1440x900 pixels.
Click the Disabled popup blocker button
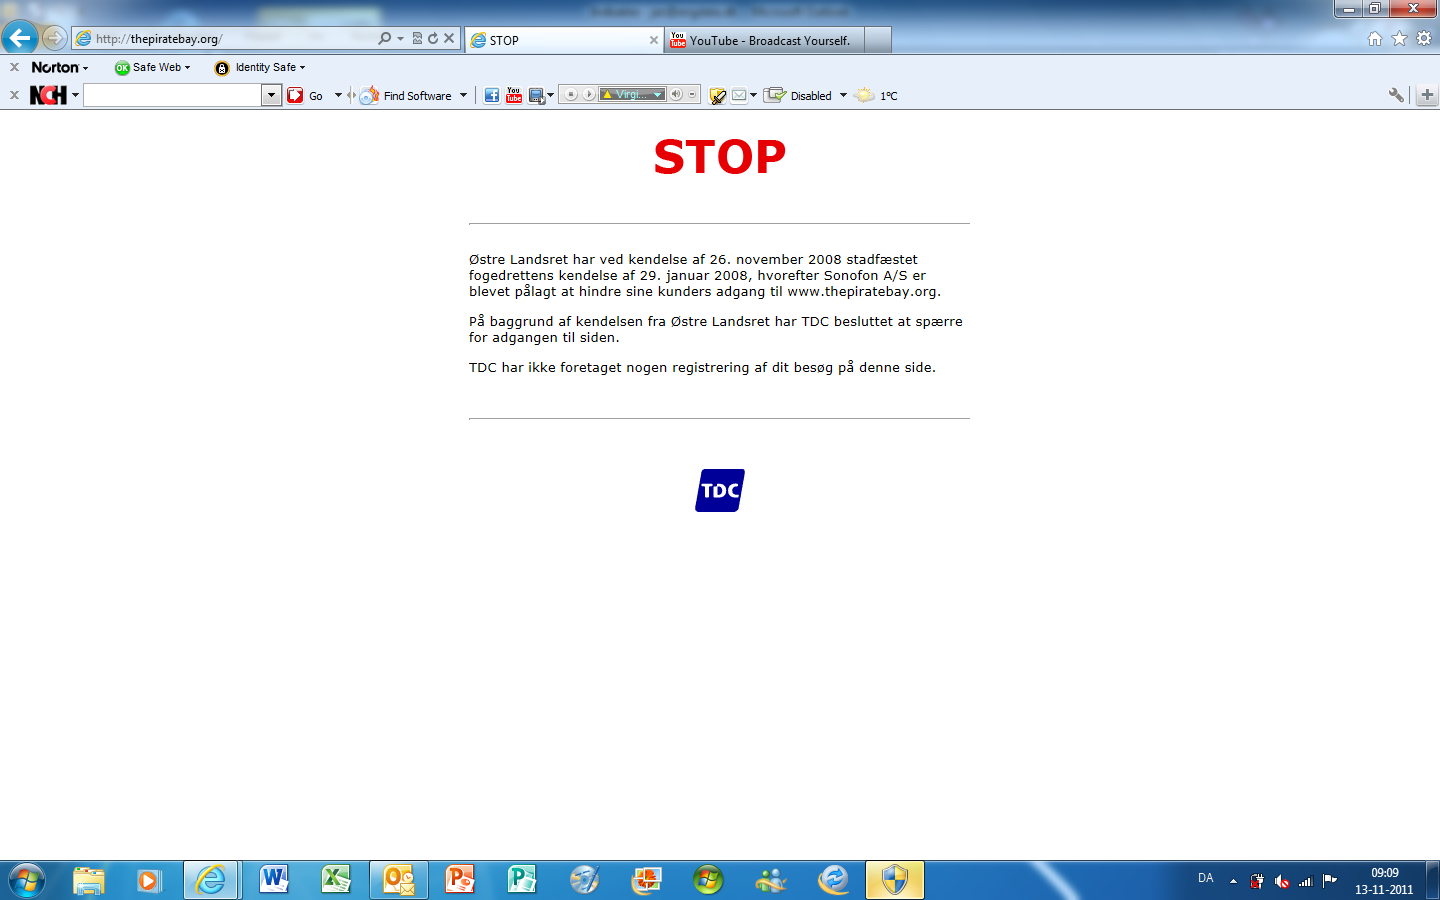[800, 96]
